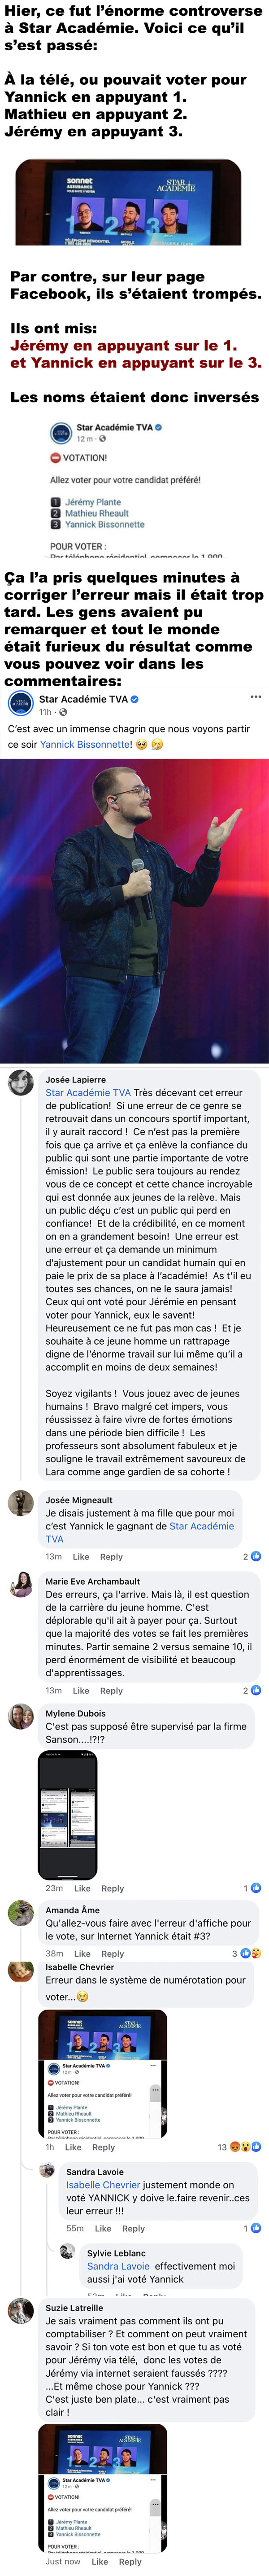Open the singer photo in the Star Académie post
Viewport: 269px width, 2576px height.
click(134, 910)
